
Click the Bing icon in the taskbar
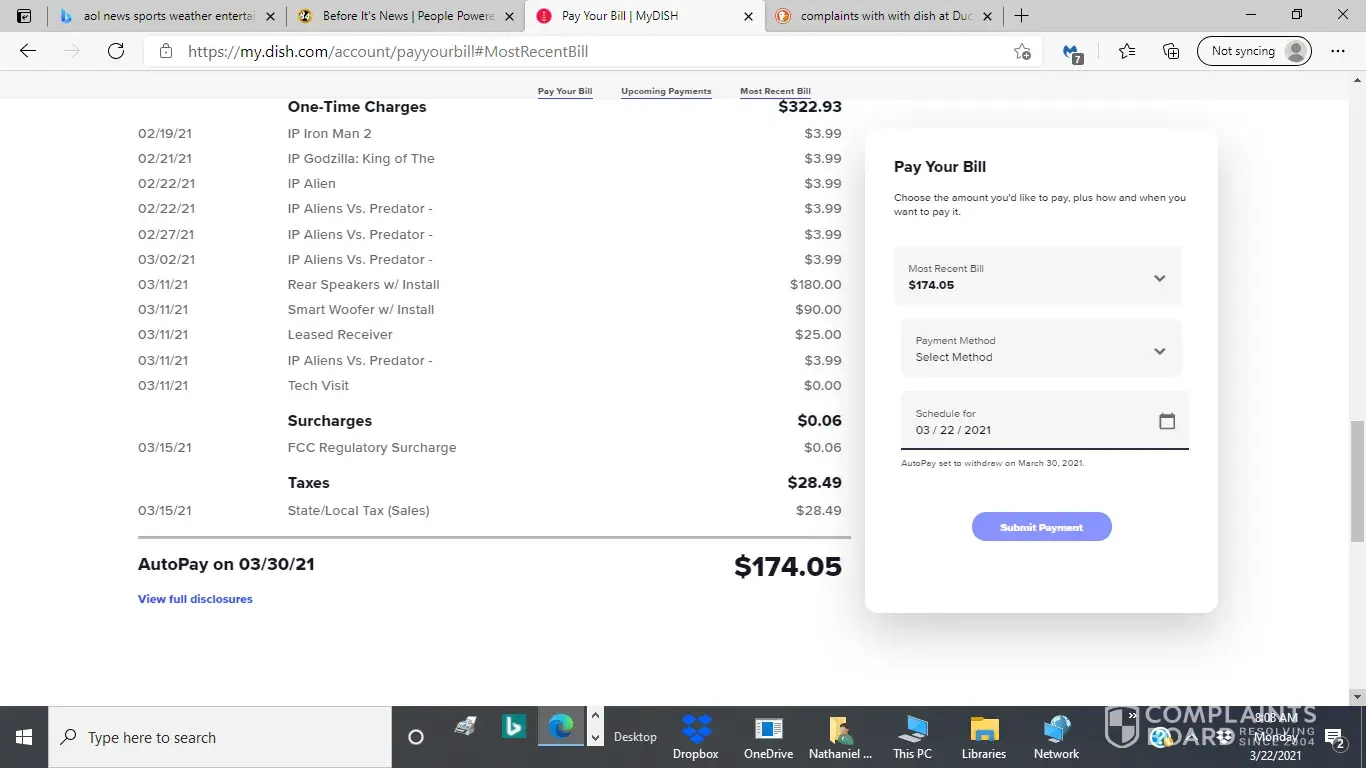point(514,728)
